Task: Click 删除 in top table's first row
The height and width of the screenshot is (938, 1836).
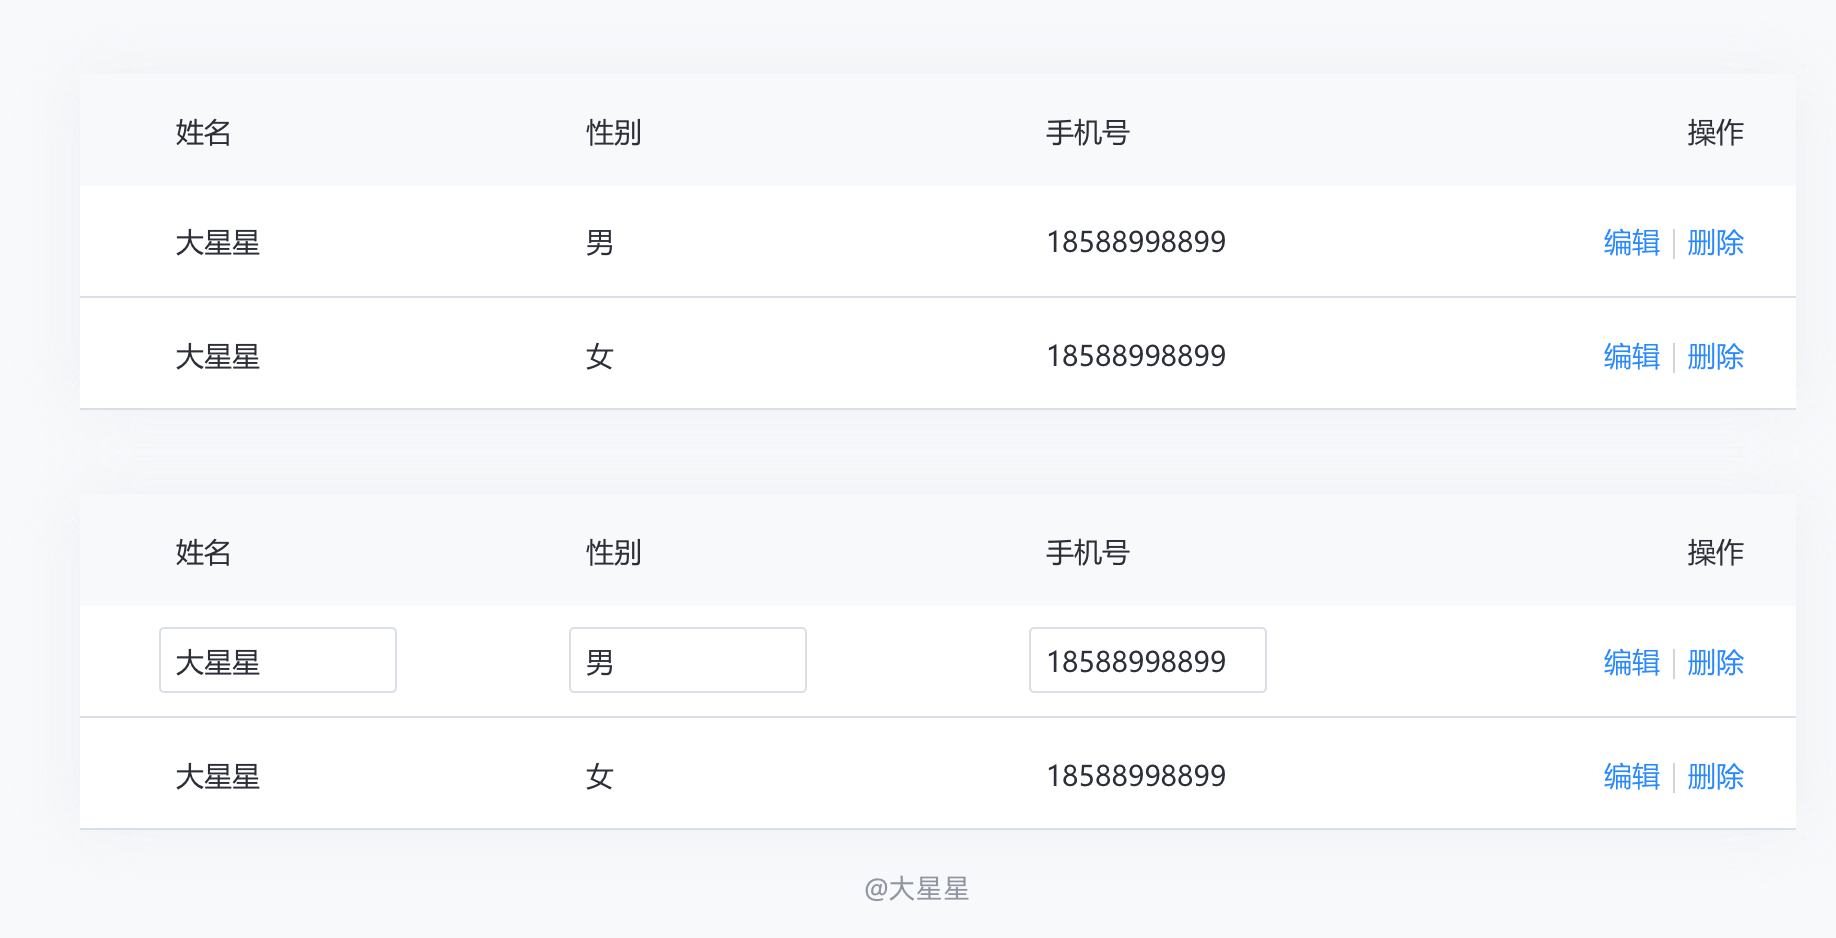Action: point(1715,243)
